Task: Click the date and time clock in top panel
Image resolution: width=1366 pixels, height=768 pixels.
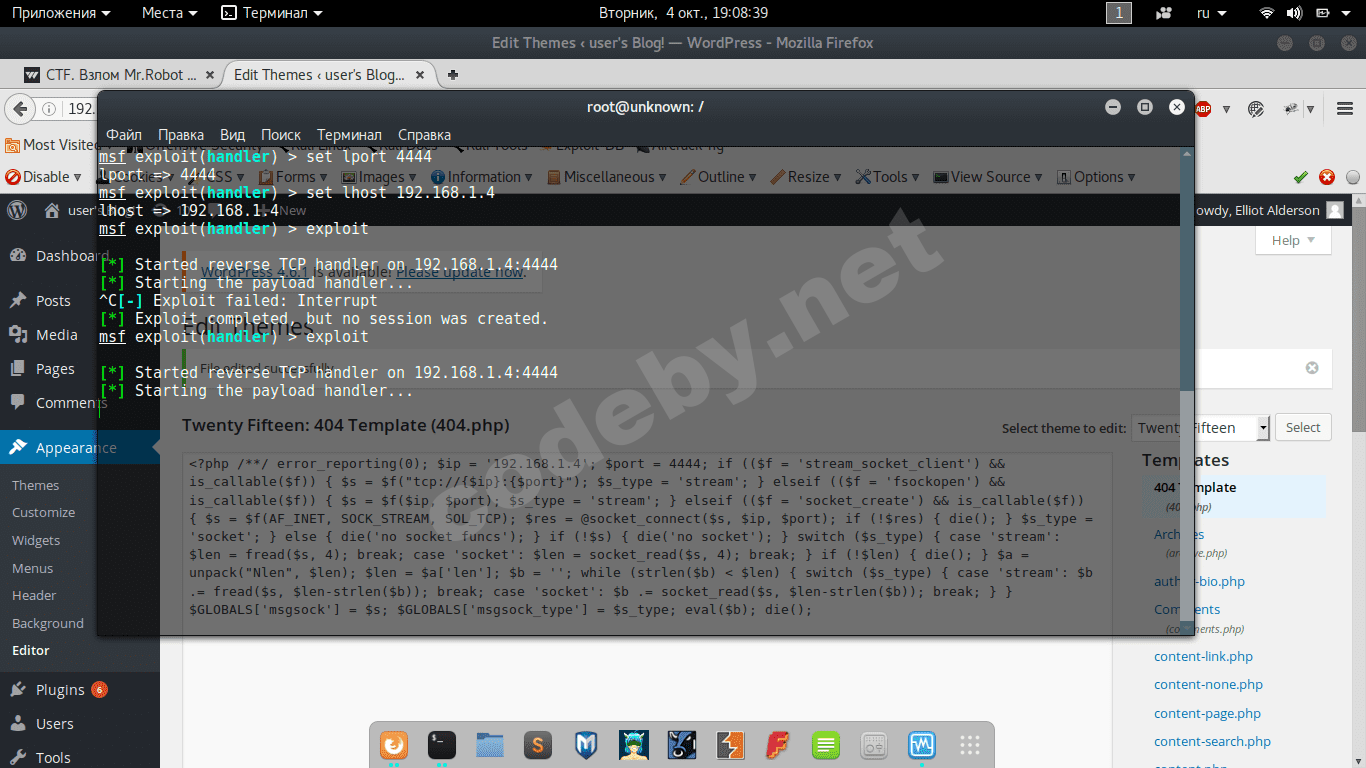Action: (683, 13)
